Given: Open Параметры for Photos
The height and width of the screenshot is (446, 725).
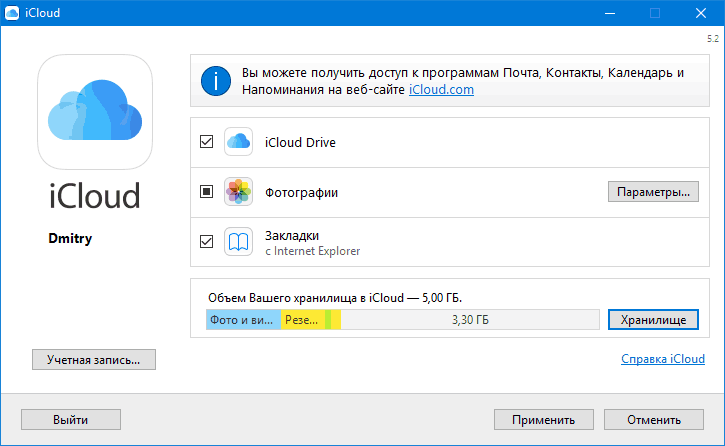Looking at the screenshot, I should click(653, 192).
